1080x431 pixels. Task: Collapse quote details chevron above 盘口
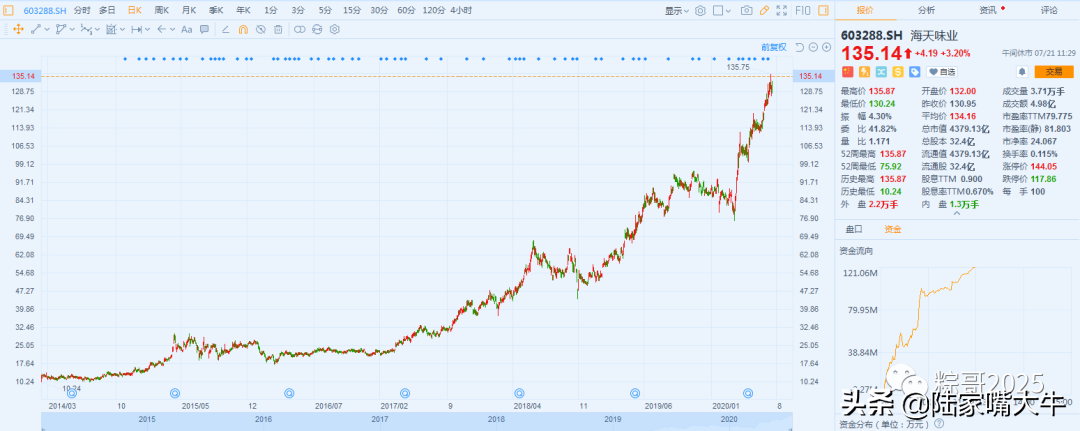click(x=957, y=213)
